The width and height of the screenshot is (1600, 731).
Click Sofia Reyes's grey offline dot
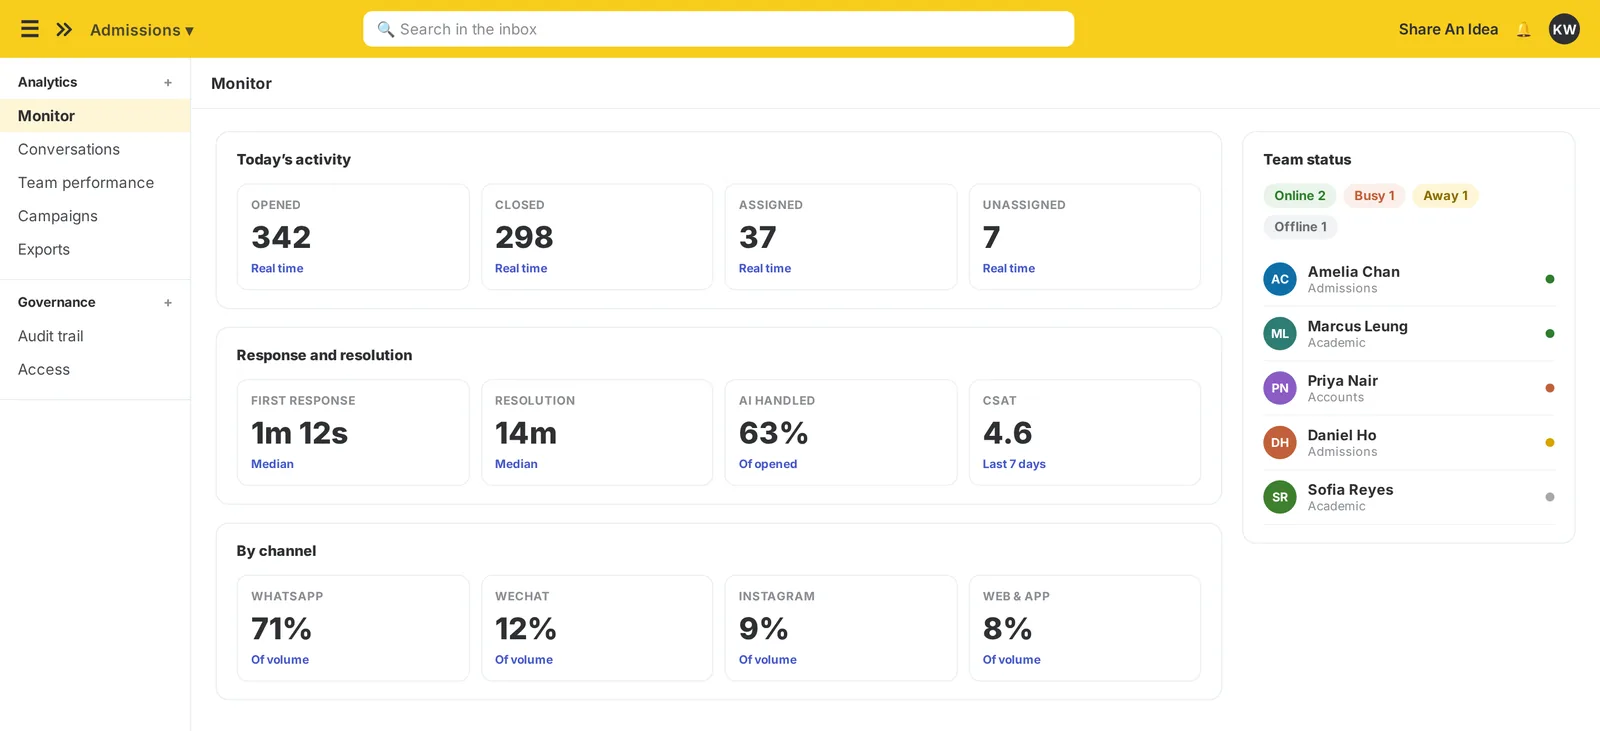(1550, 497)
